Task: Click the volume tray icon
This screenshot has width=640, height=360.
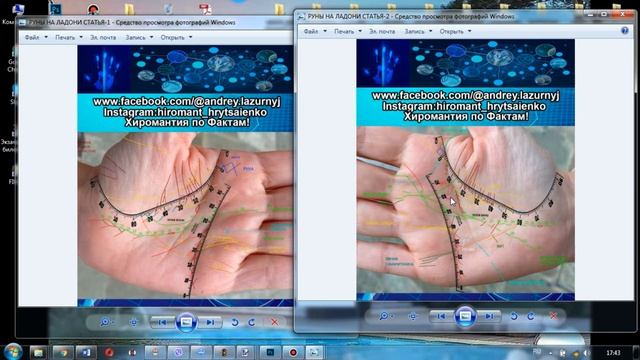Action: [587, 353]
